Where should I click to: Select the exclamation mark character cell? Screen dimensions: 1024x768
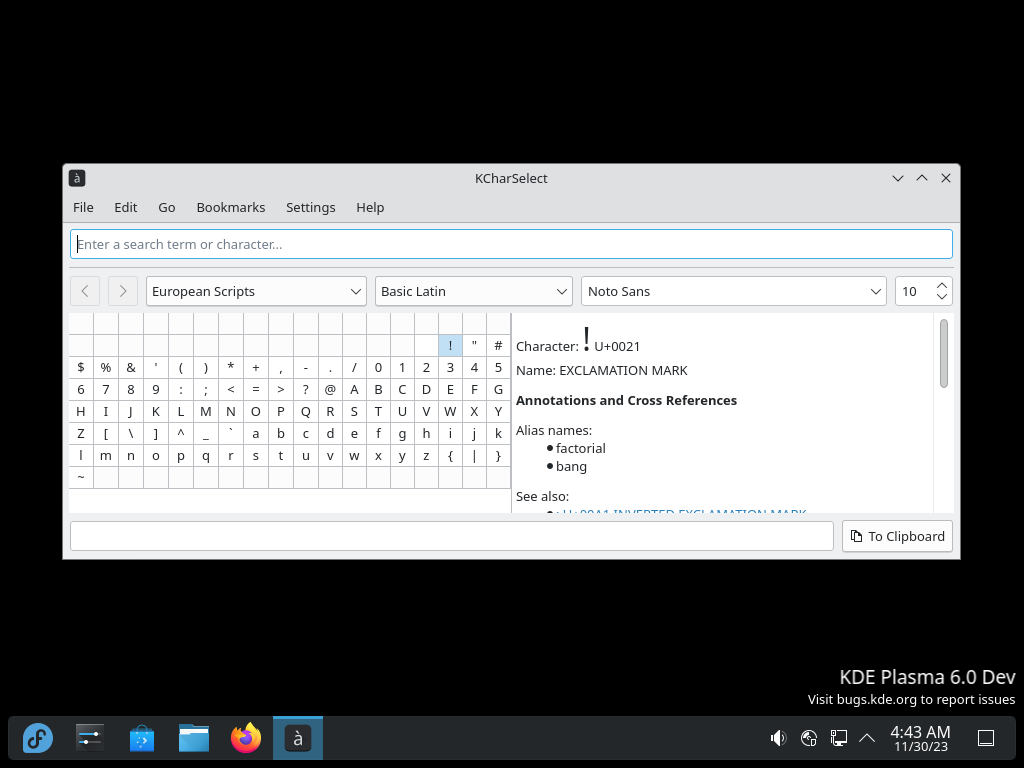(450, 345)
